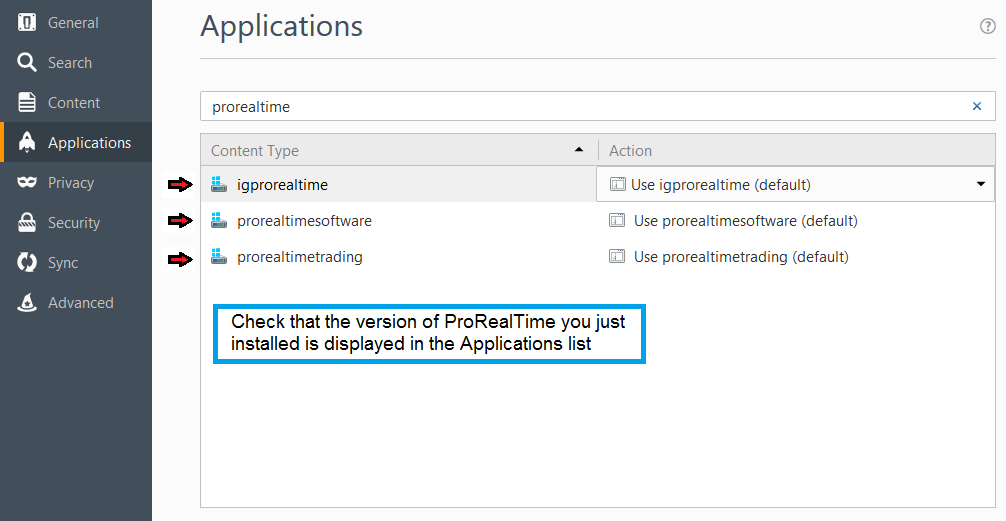Click the Content document icon in sidebar
This screenshot has width=1006, height=521.
[x=27, y=102]
